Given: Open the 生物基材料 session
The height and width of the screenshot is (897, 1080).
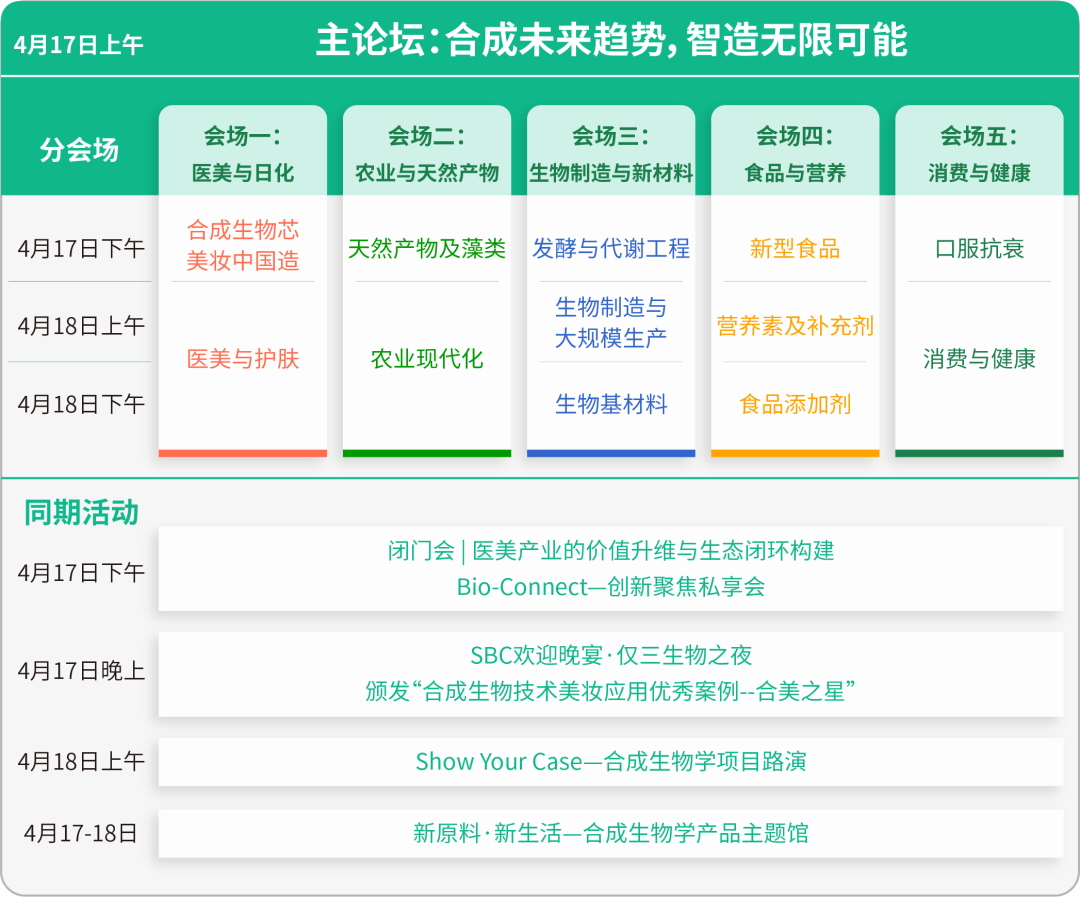Looking at the screenshot, I should pos(611,405).
